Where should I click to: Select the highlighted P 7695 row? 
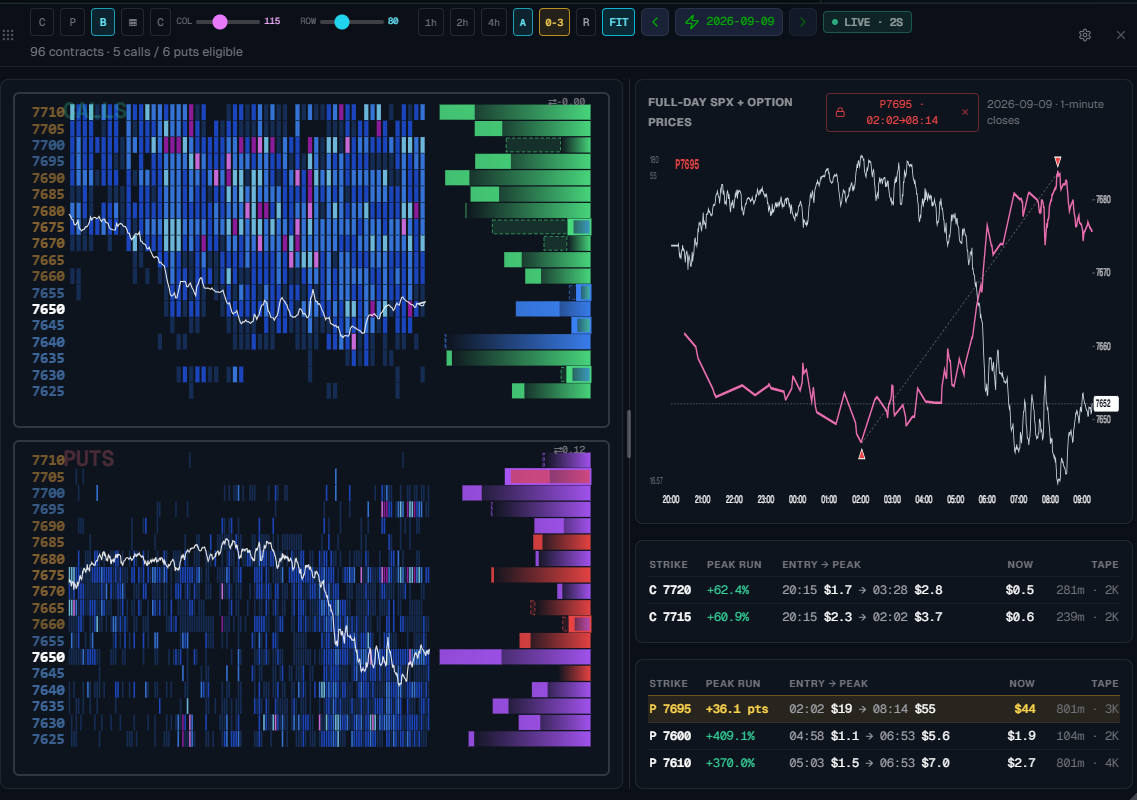[x=883, y=709]
